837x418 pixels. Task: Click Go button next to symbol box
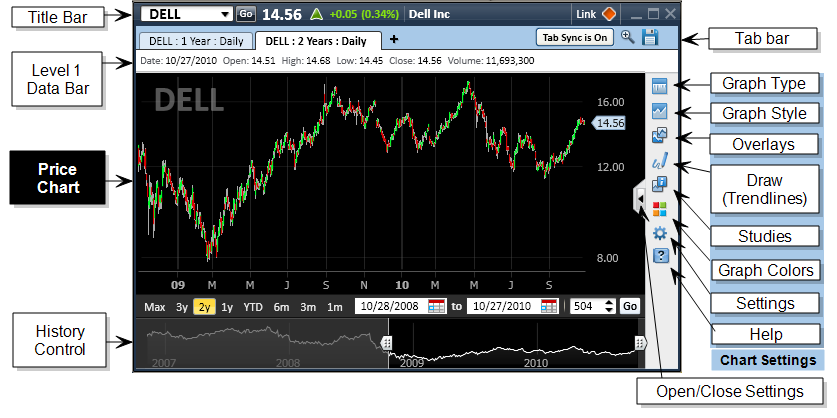pyautogui.click(x=246, y=15)
